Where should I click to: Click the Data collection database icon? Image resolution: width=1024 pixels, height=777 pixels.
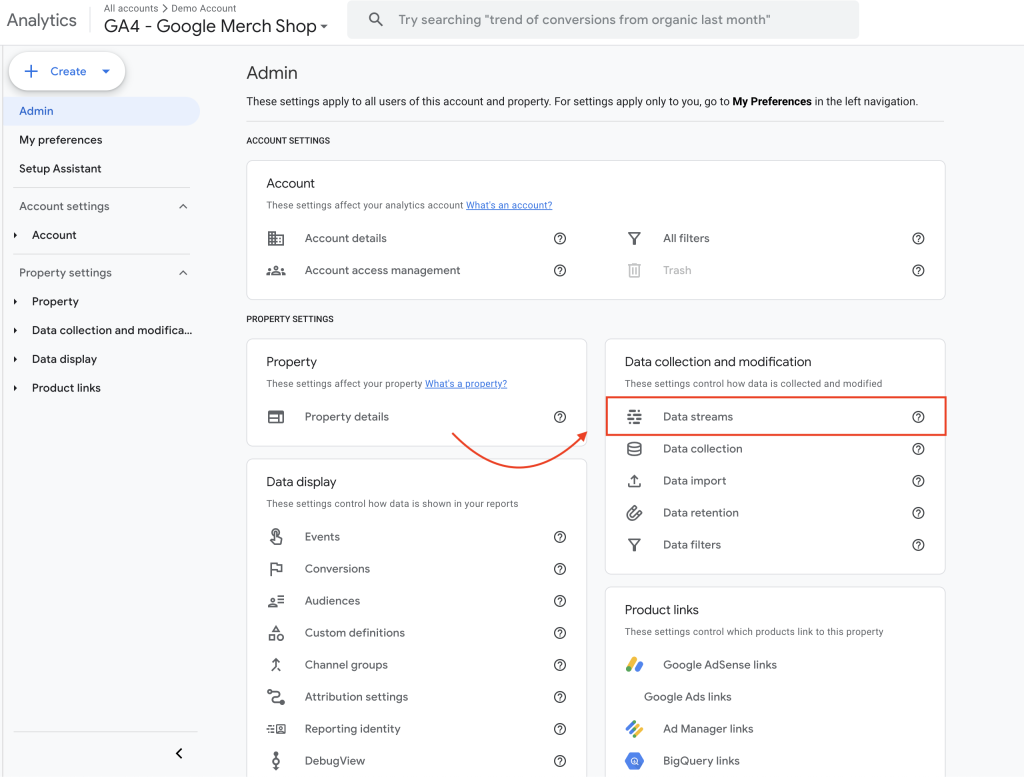(634, 449)
